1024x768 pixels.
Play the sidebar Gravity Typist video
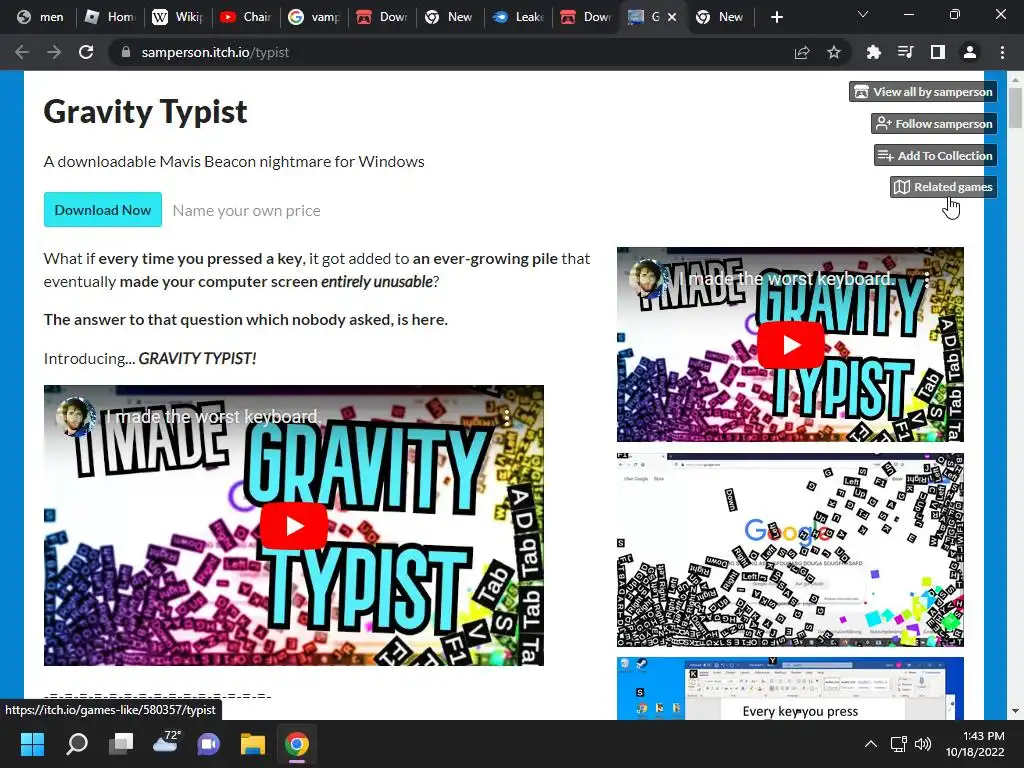pyautogui.click(x=790, y=345)
